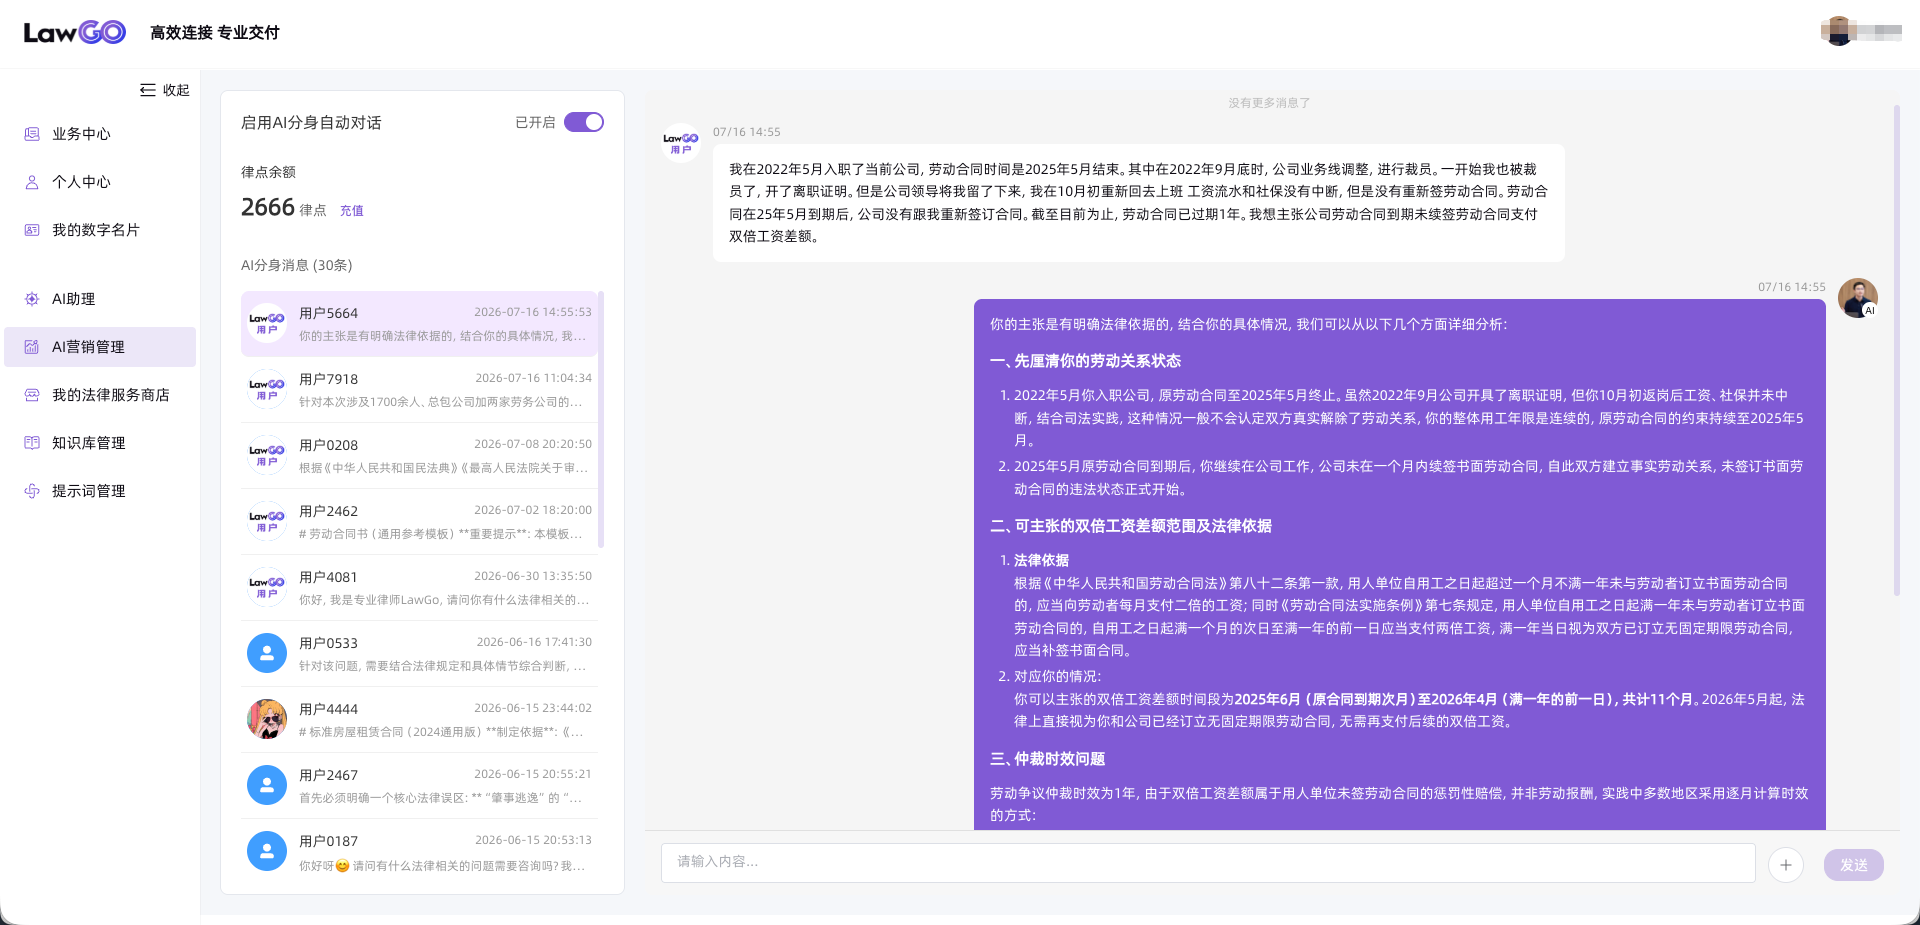Select AI助理 menu item
Viewport: 1920px width, 925px height.
pos(100,299)
